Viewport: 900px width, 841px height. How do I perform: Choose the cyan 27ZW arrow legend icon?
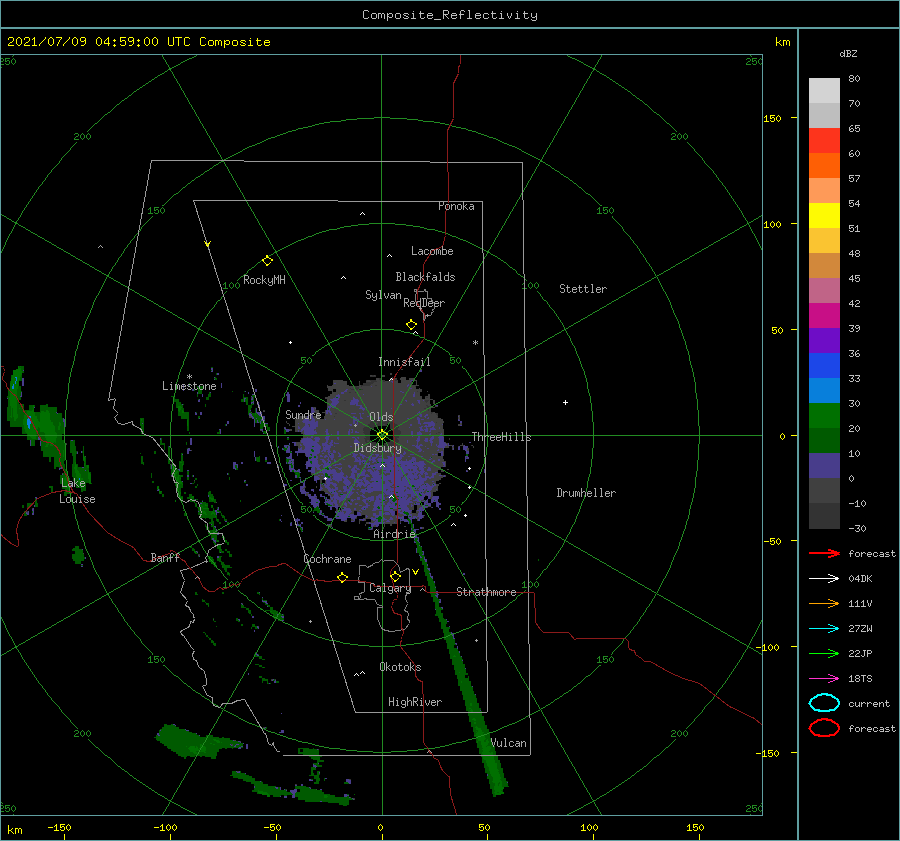824,629
